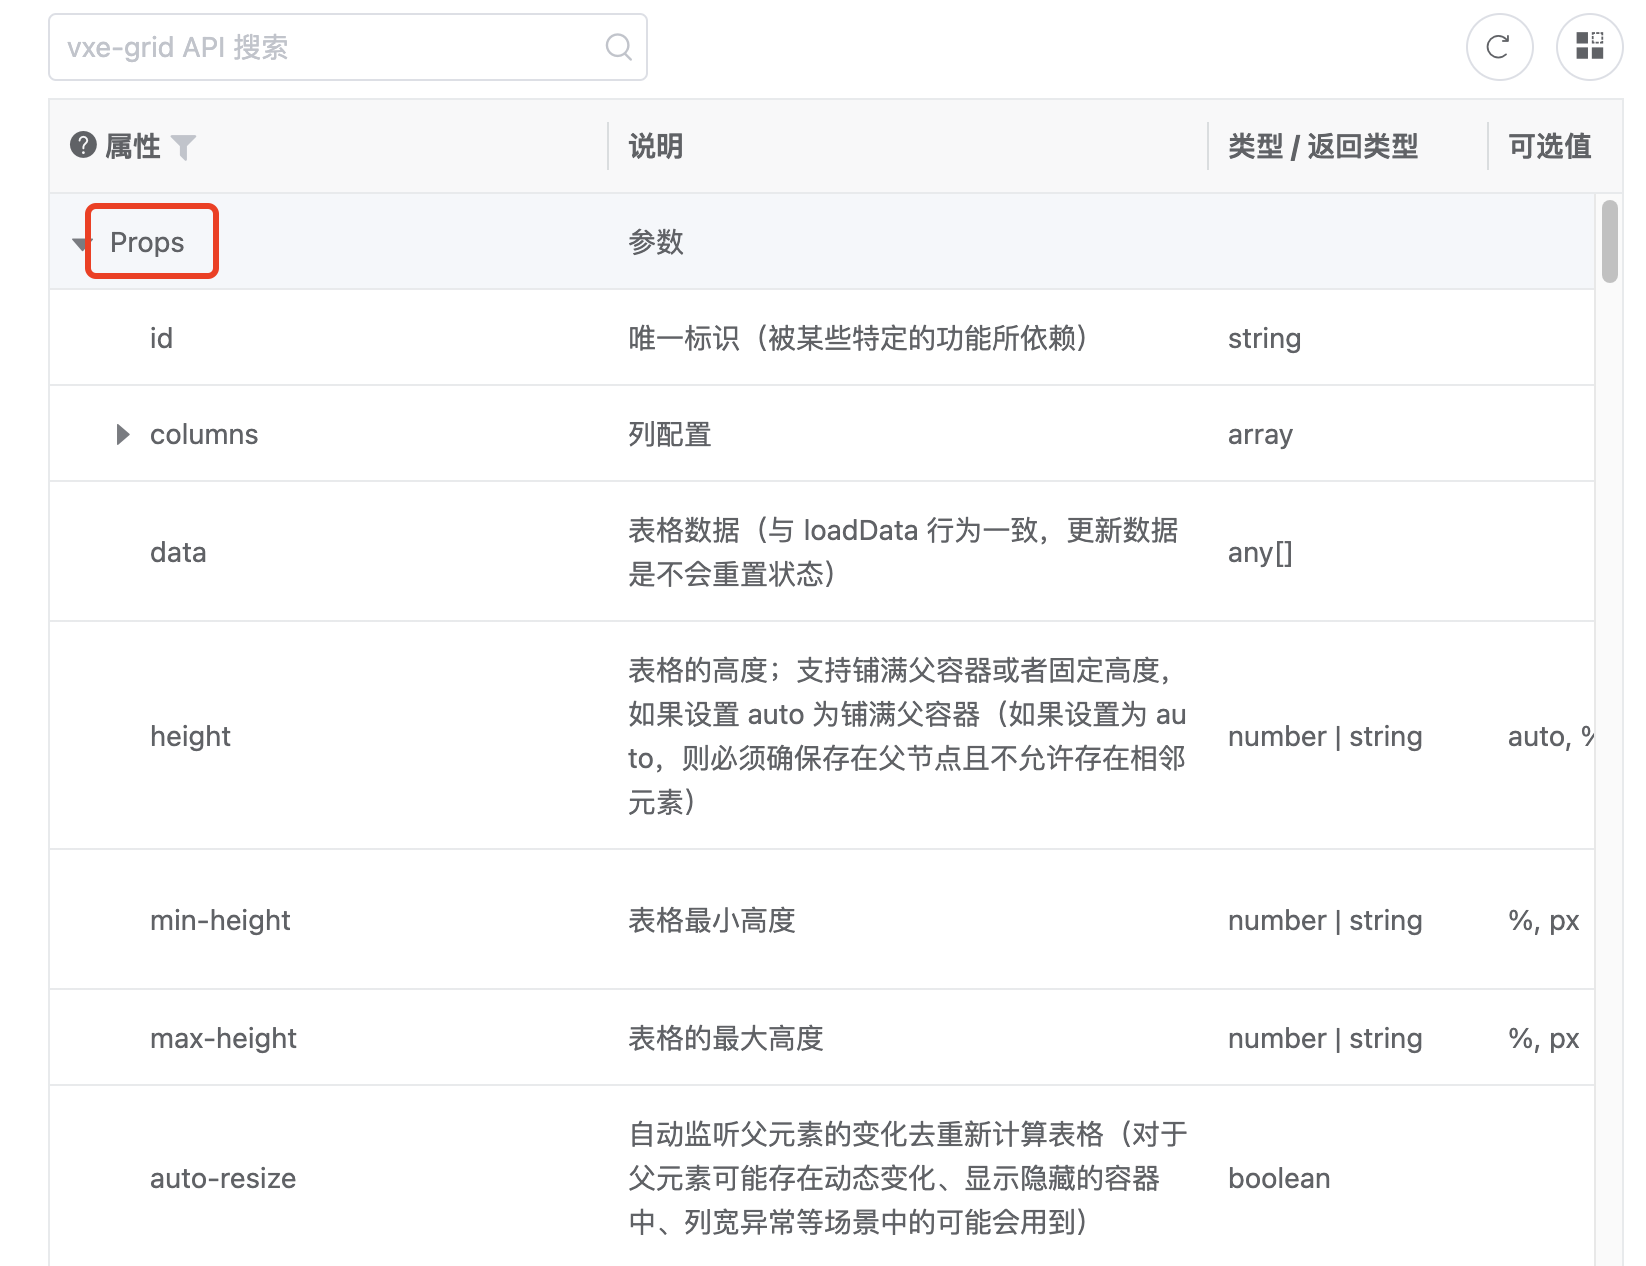Select the funnel filter for property column

pyautogui.click(x=184, y=147)
